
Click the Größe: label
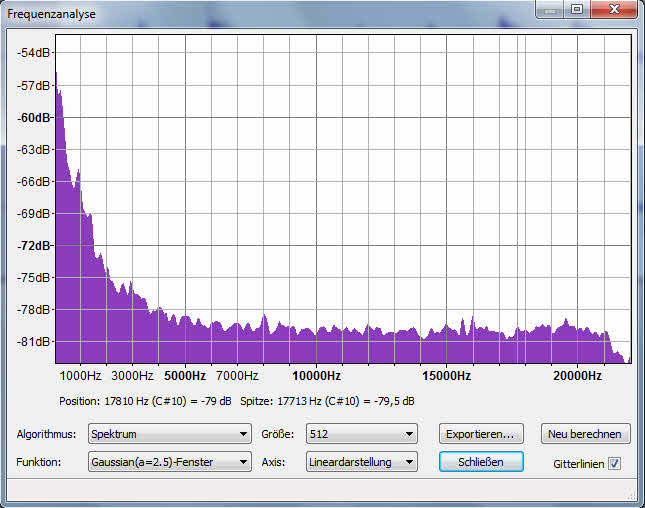pyautogui.click(x=278, y=434)
